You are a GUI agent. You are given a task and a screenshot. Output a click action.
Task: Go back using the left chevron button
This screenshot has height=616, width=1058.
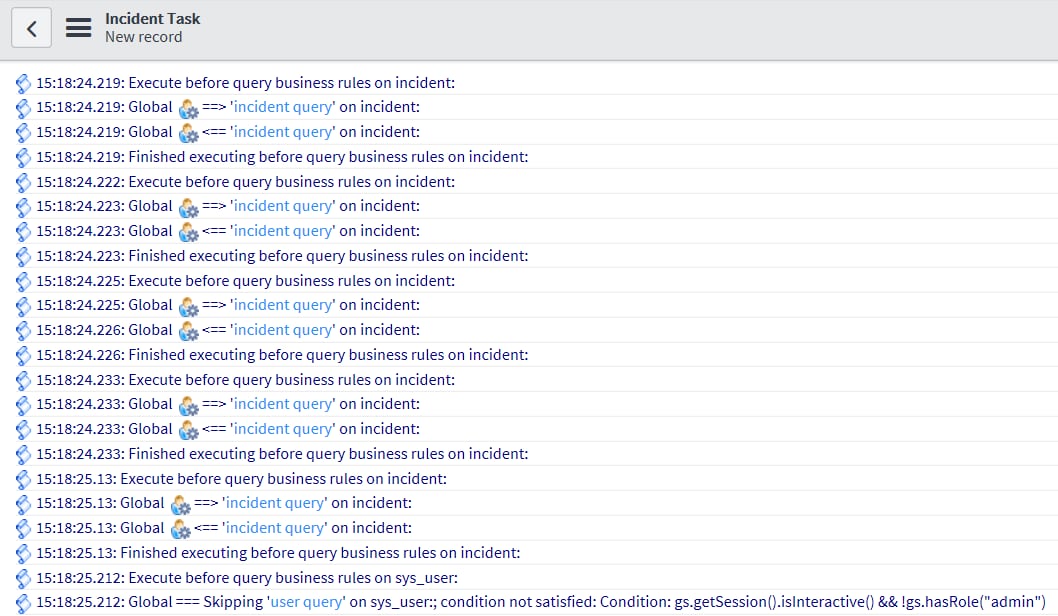pyautogui.click(x=31, y=28)
